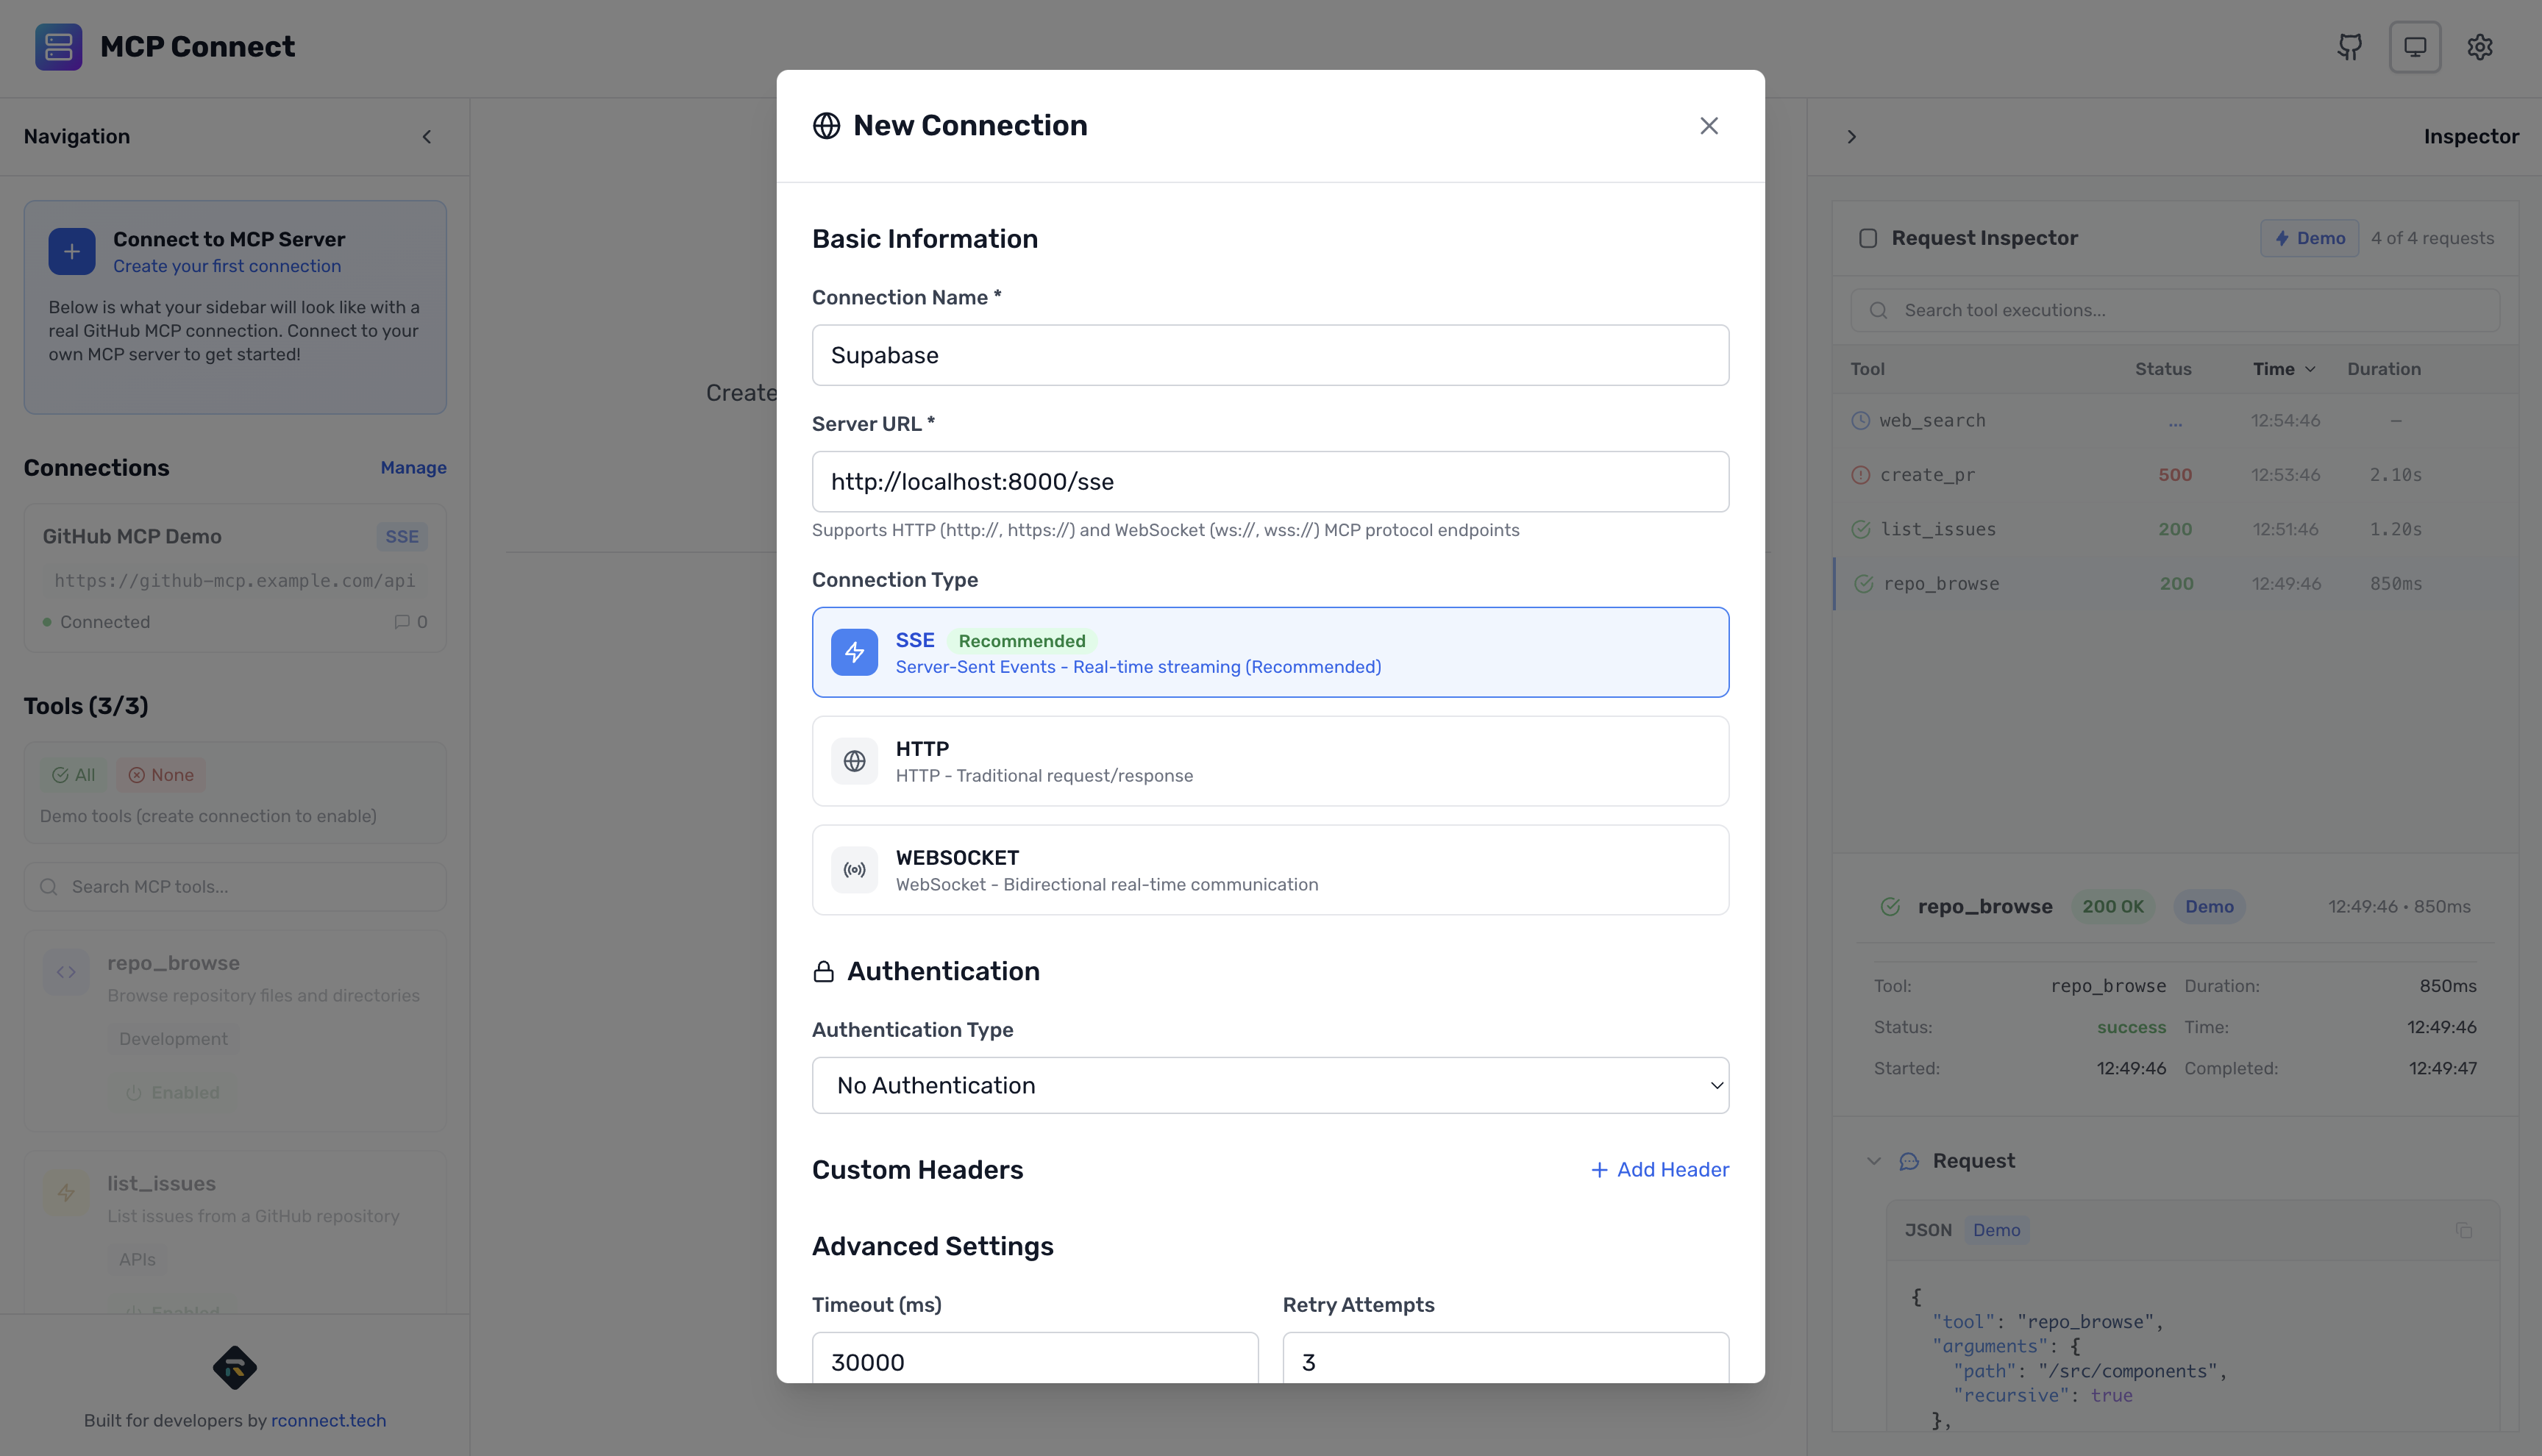Open the No Authentication dropdown

point(1270,1085)
